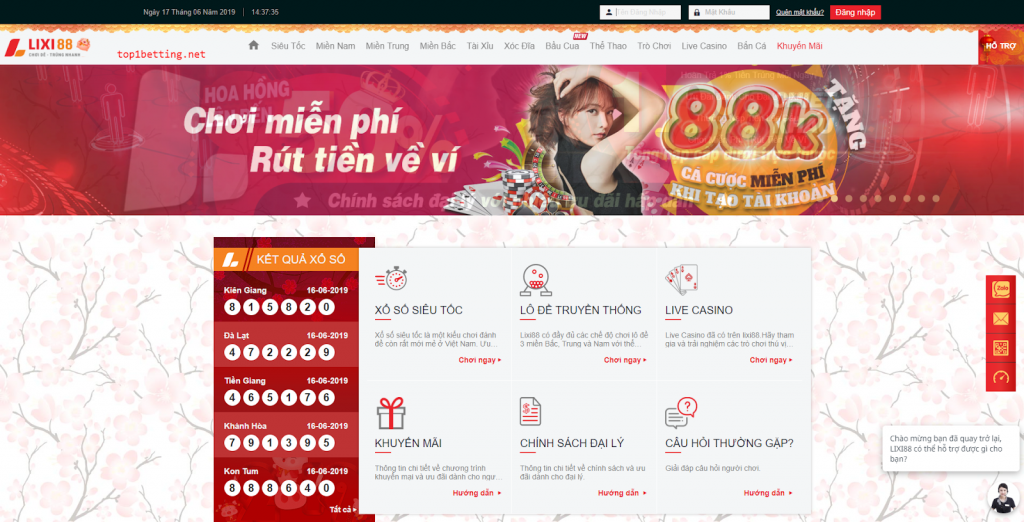The width and height of the screenshot is (1024, 522).
Task: Click Chơi ngay under Live Casino
Action: coord(771,360)
